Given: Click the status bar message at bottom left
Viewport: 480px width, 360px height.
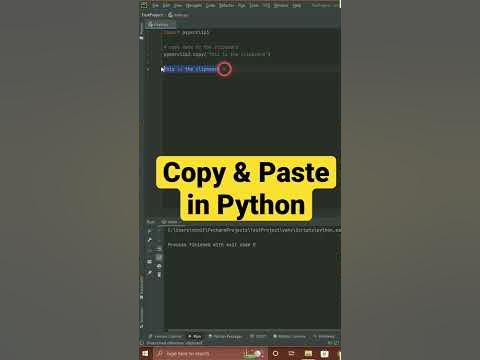Looking at the screenshot, I should coord(174,343).
